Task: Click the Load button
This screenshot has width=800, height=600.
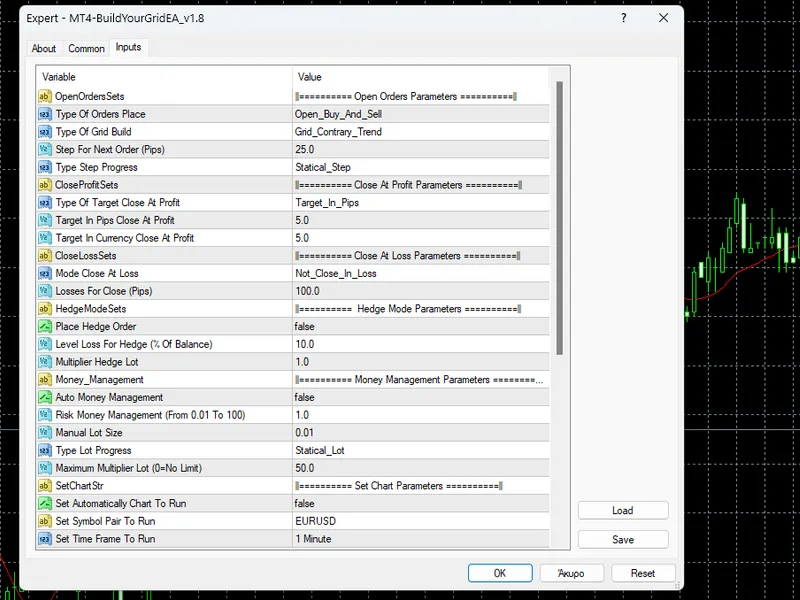Action: click(623, 511)
